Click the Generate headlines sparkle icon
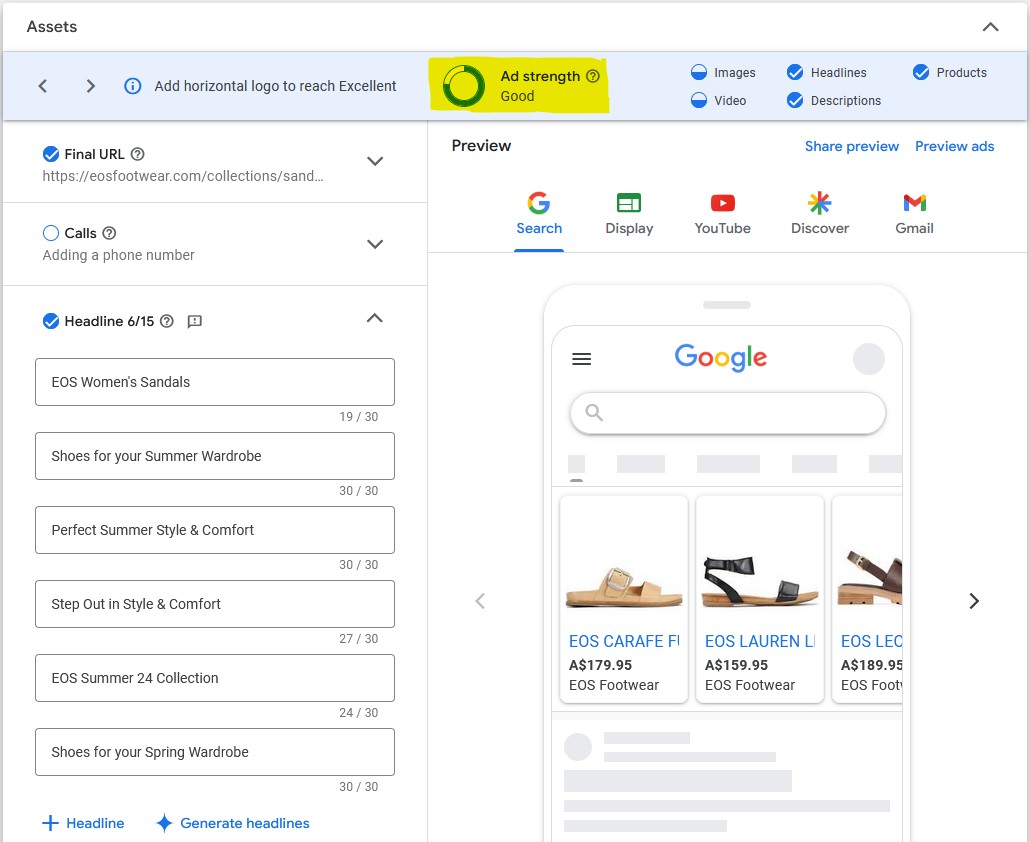 tap(164, 823)
